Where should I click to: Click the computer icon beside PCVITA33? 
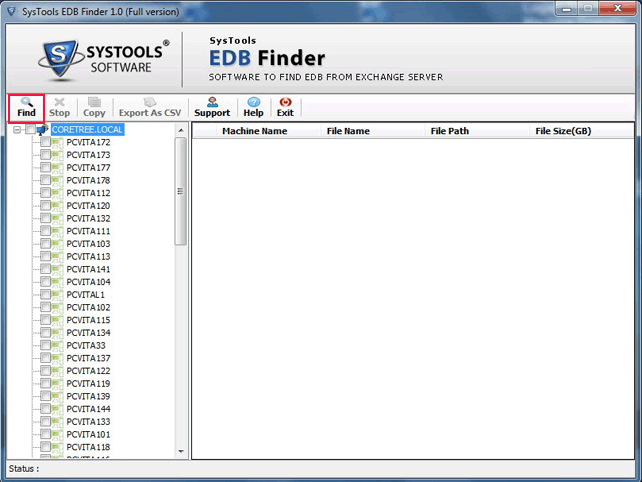(x=57, y=346)
